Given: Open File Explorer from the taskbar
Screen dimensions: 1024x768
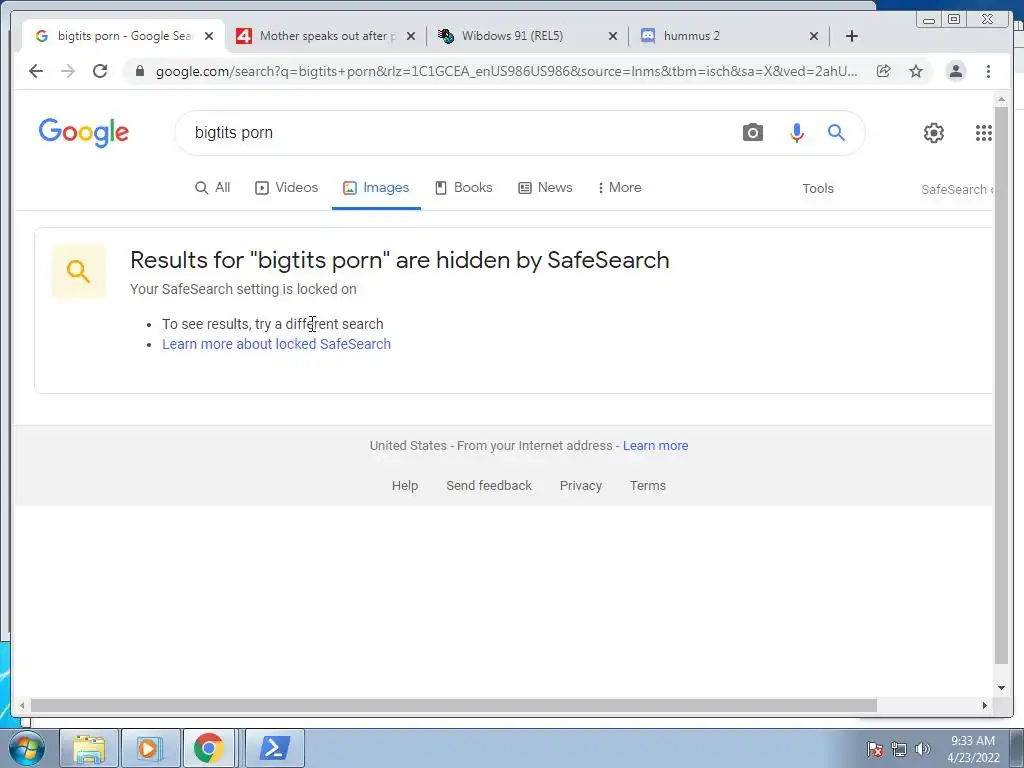Looking at the screenshot, I should click(89, 748).
